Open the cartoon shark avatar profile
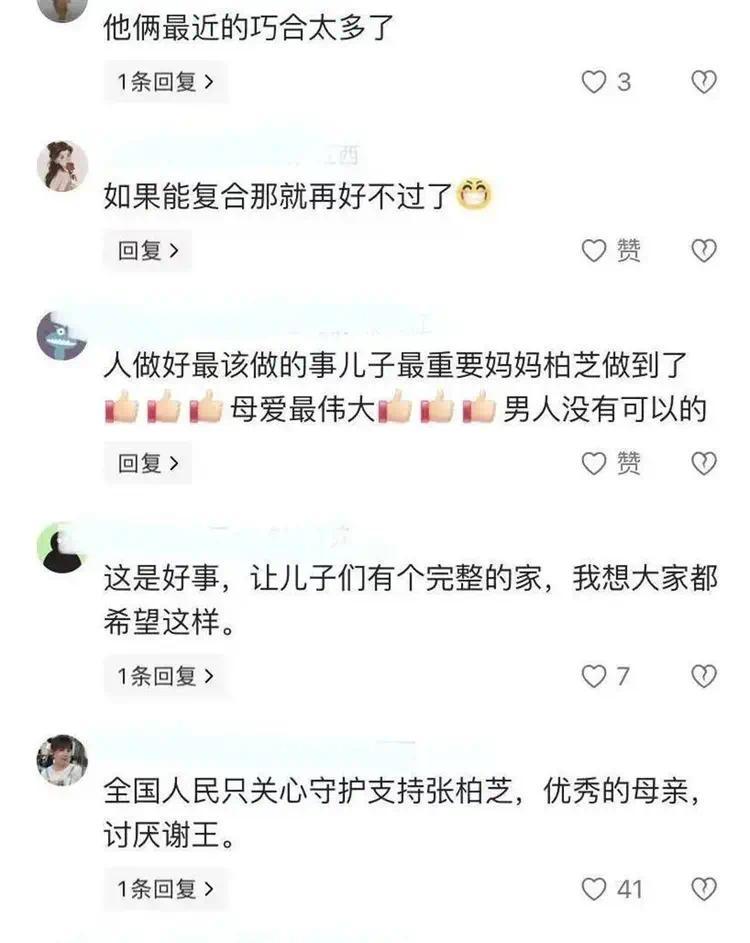The height and width of the screenshot is (943, 750). point(63,336)
